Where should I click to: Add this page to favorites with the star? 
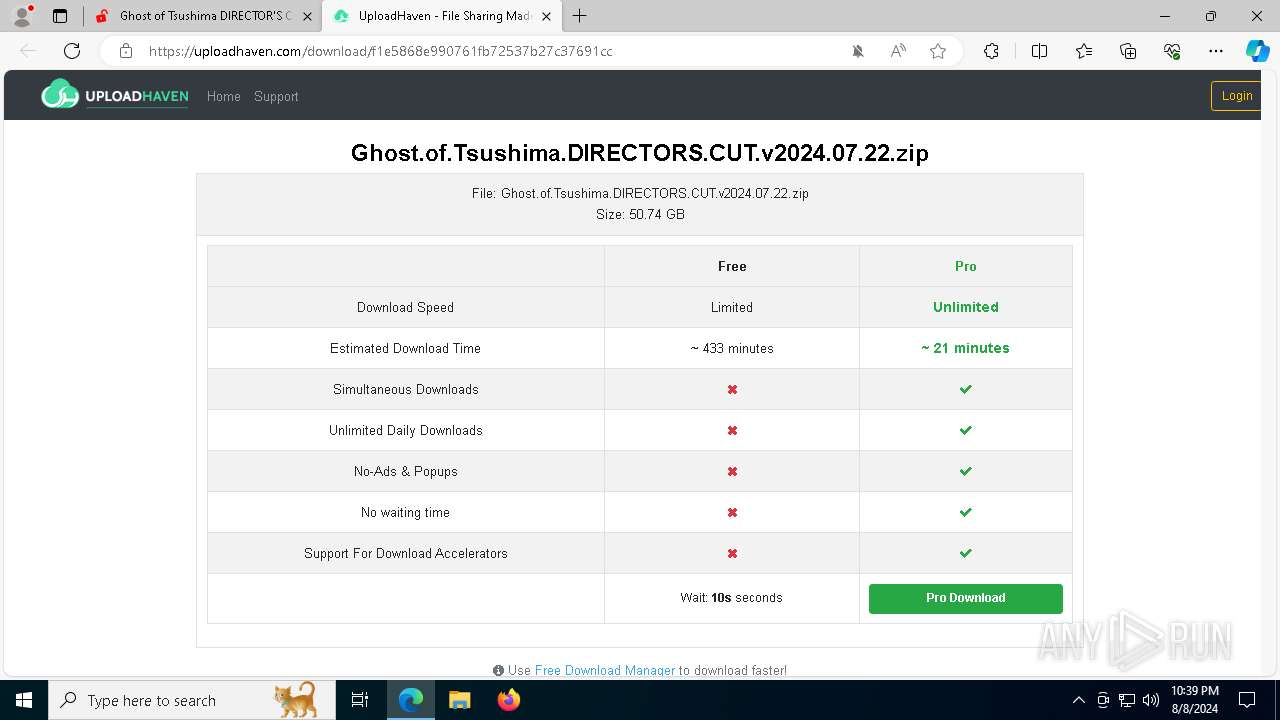tap(938, 51)
